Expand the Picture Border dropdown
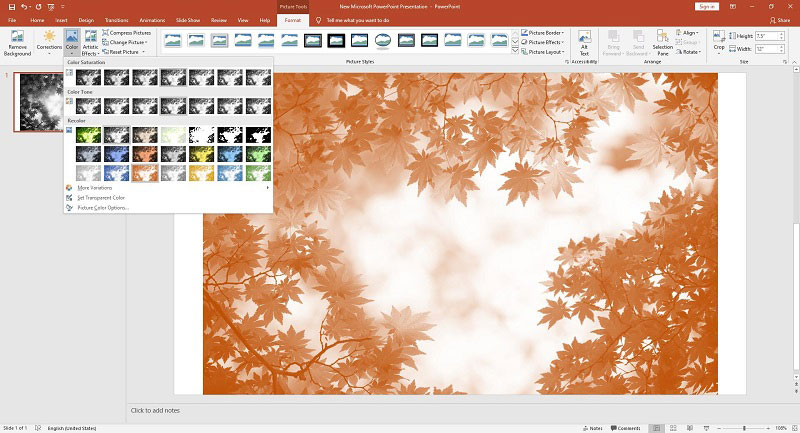The width and height of the screenshot is (800, 433). pos(542,33)
